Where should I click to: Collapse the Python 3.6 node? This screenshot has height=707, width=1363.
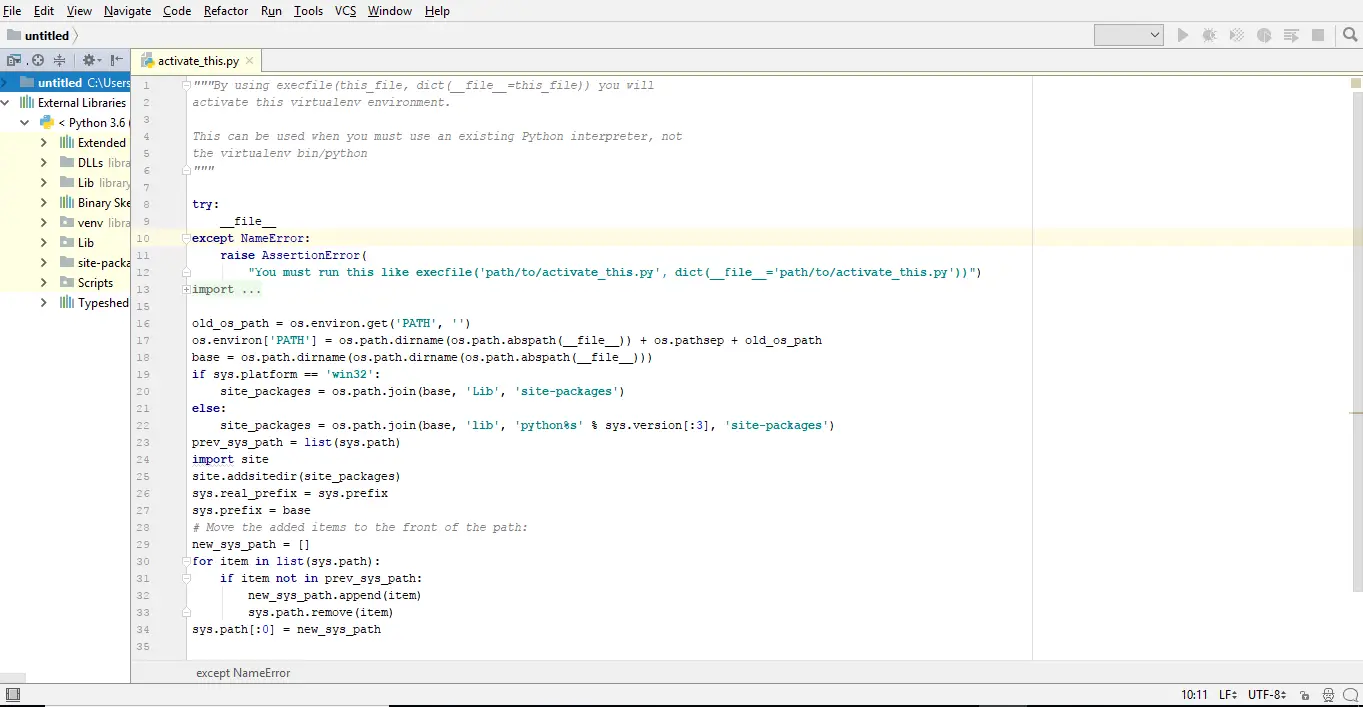point(25,123)
